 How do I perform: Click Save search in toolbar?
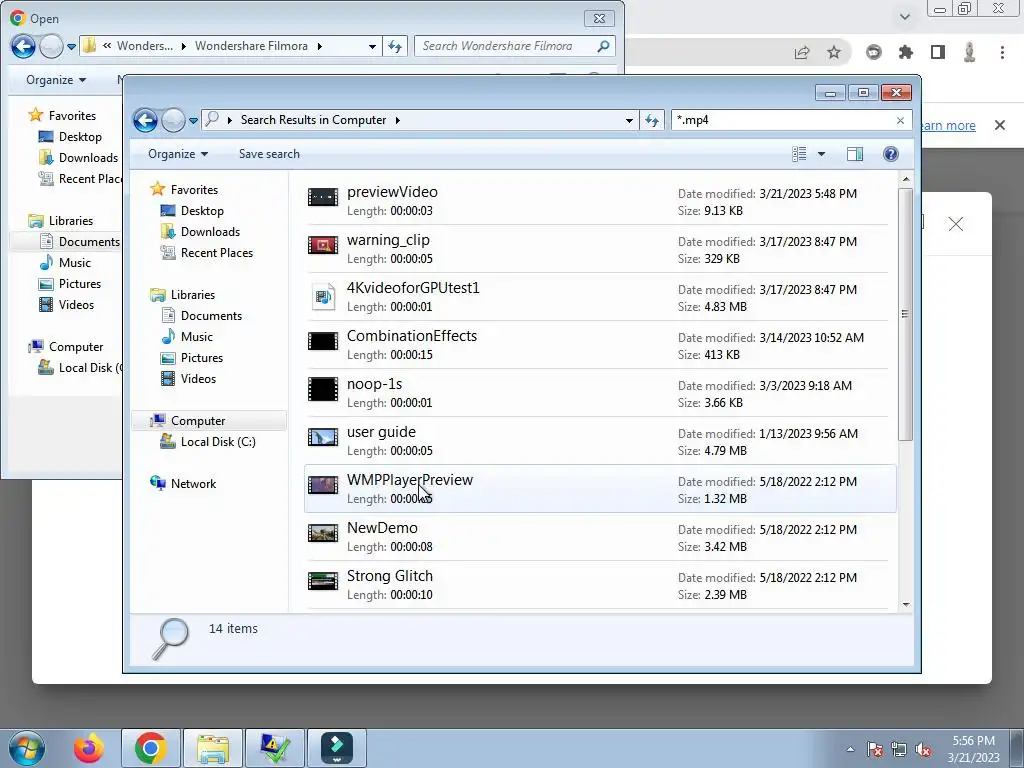click(x=269, y=154)
